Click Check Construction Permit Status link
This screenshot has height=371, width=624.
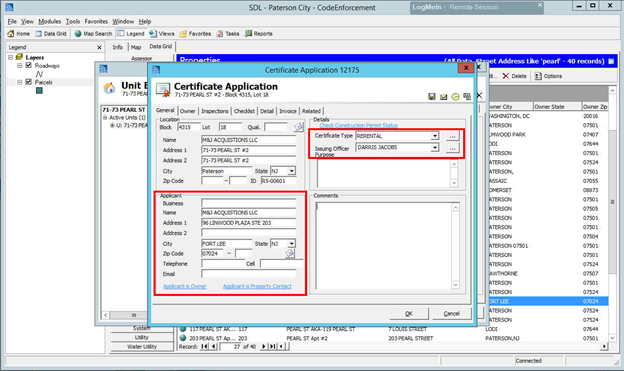point(359,125)
